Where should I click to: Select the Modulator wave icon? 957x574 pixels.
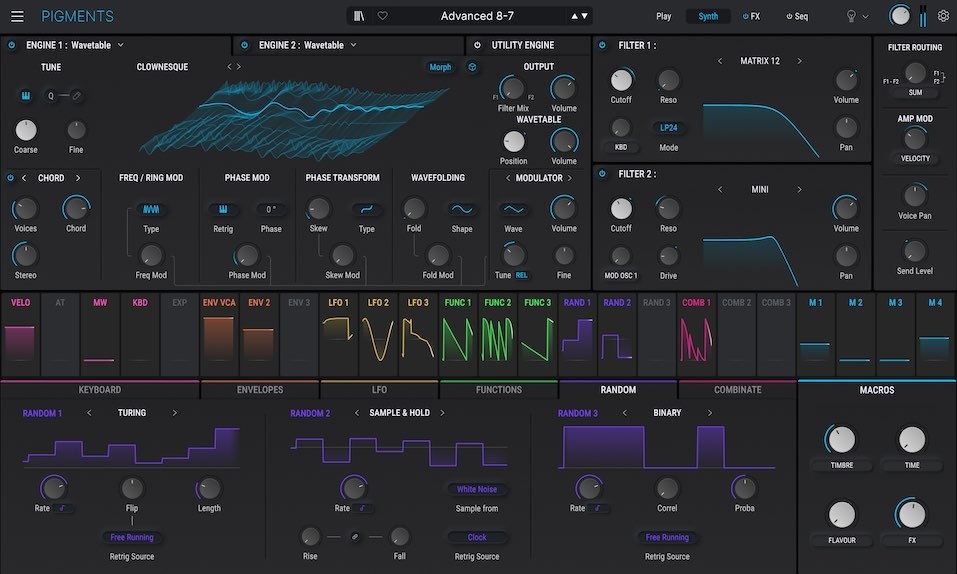[513, 209]
